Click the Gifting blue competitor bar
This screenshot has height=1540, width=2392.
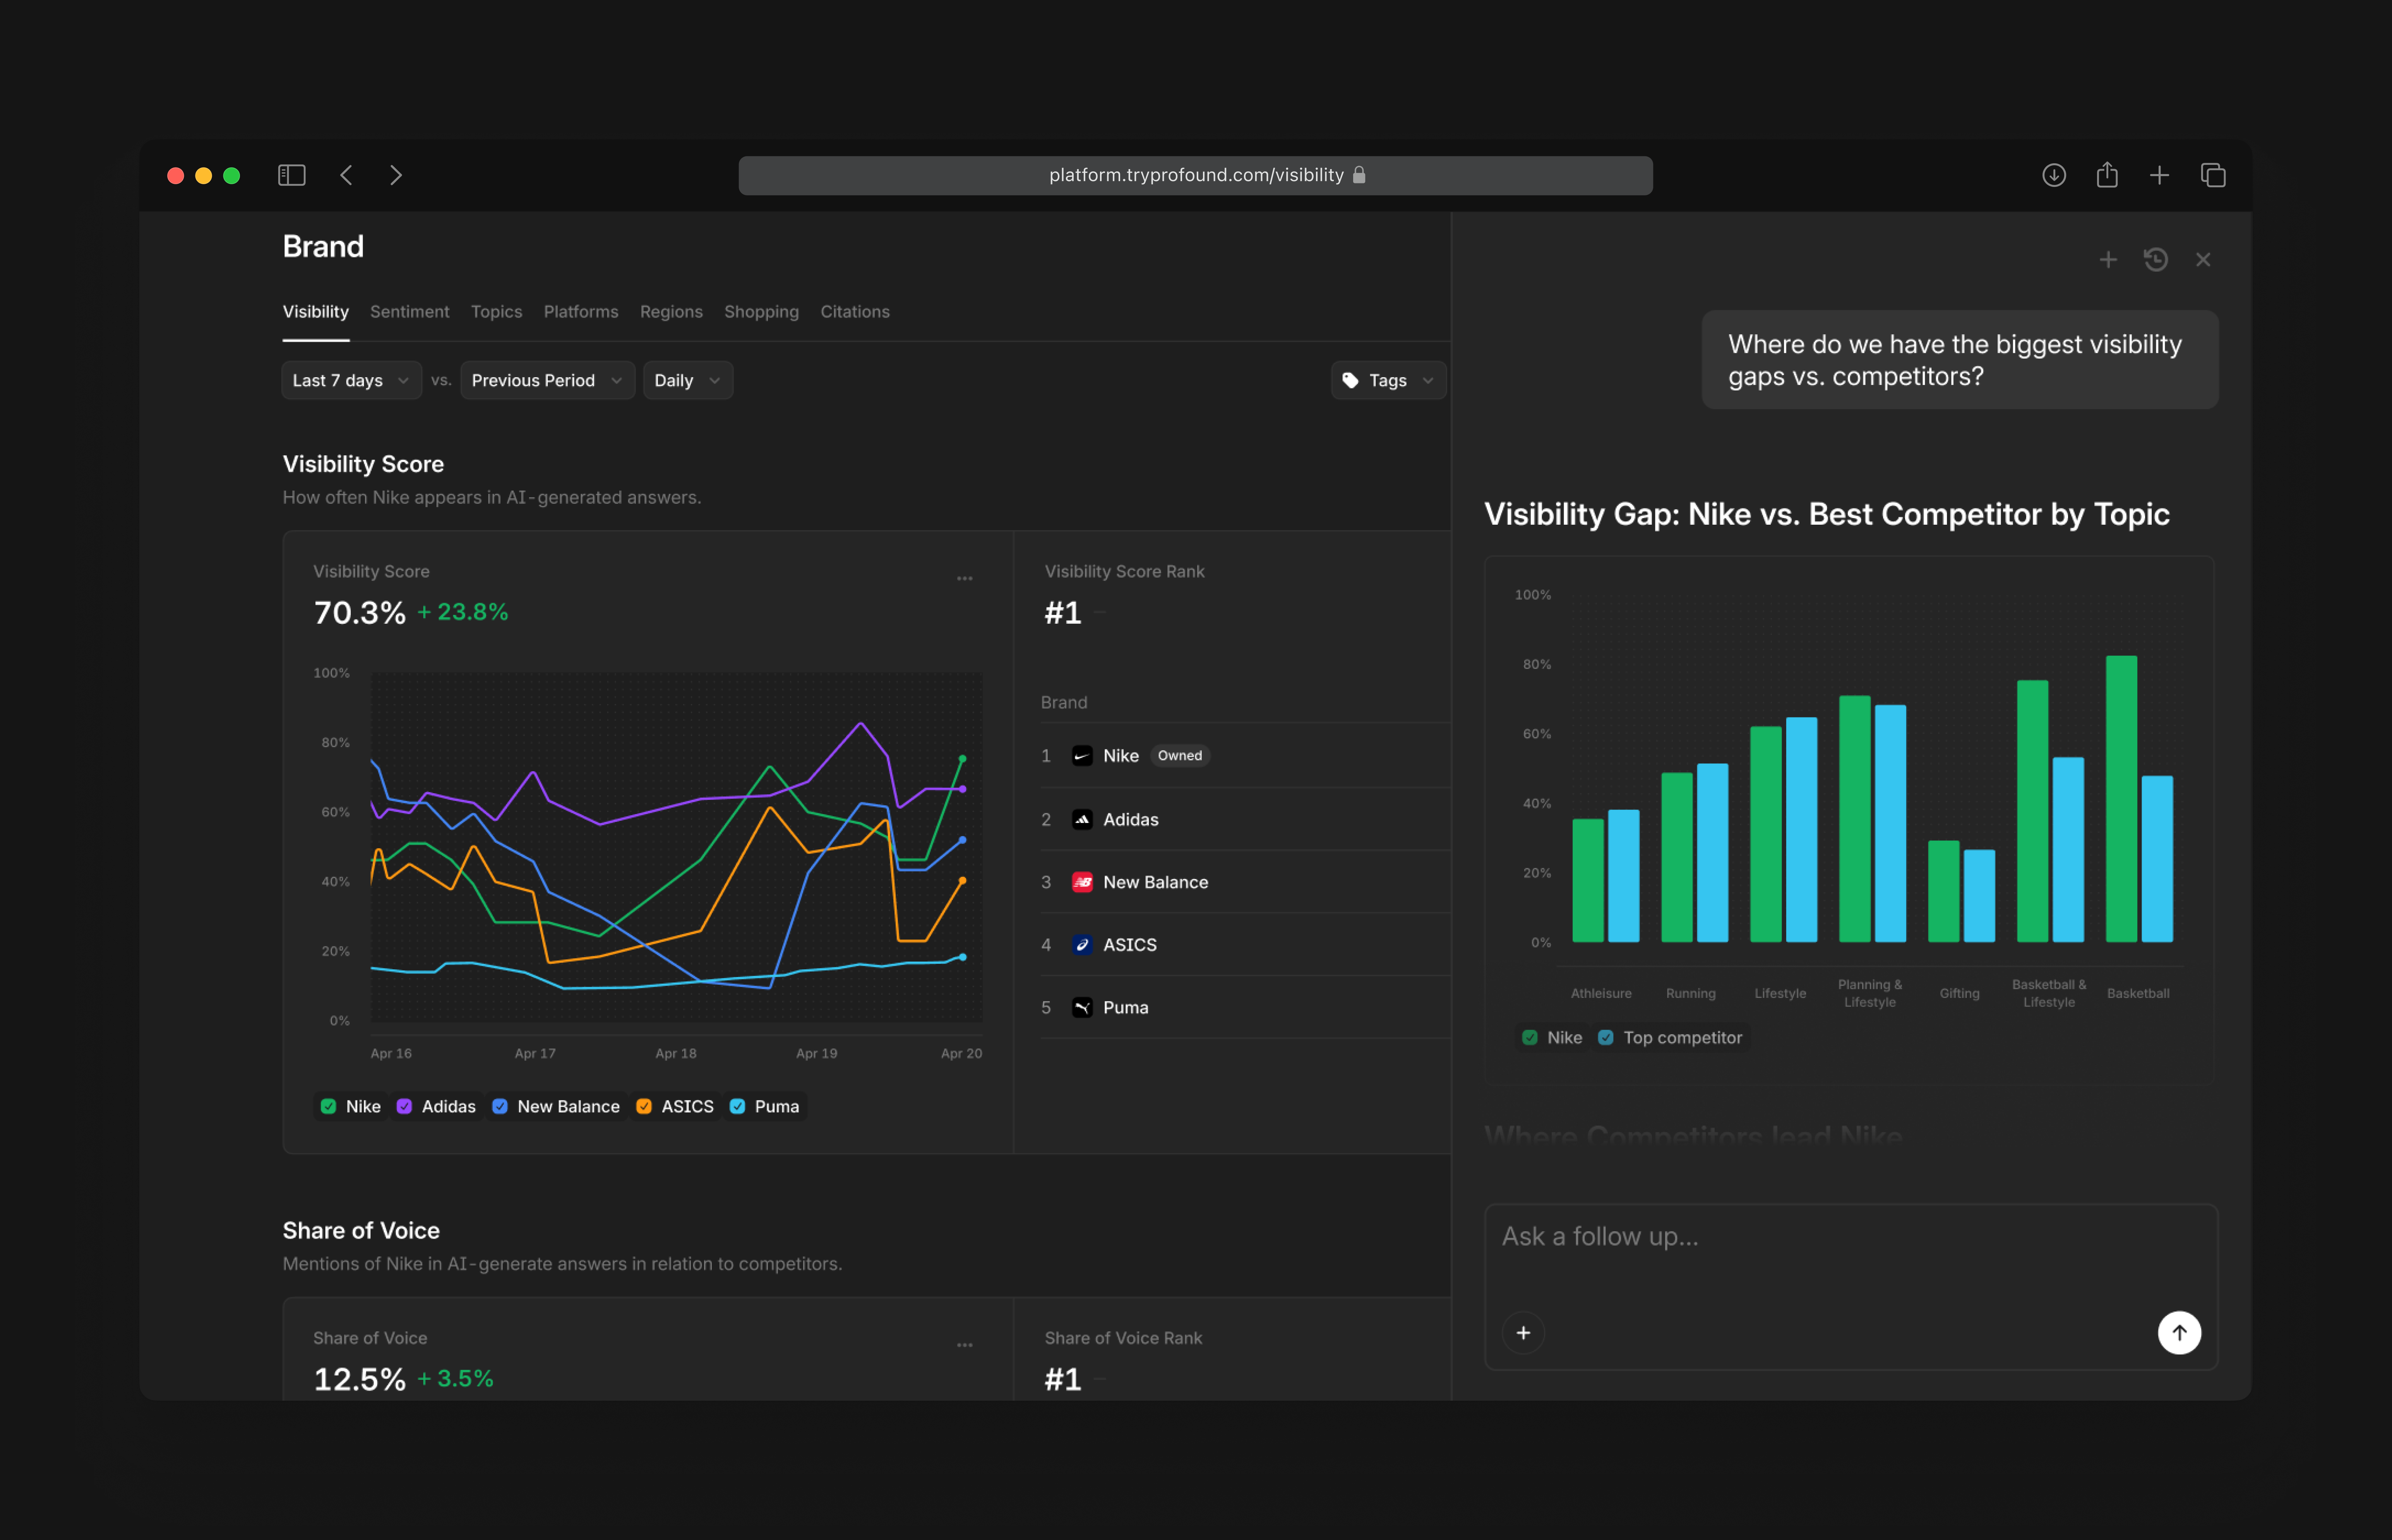pos(1979,896)
